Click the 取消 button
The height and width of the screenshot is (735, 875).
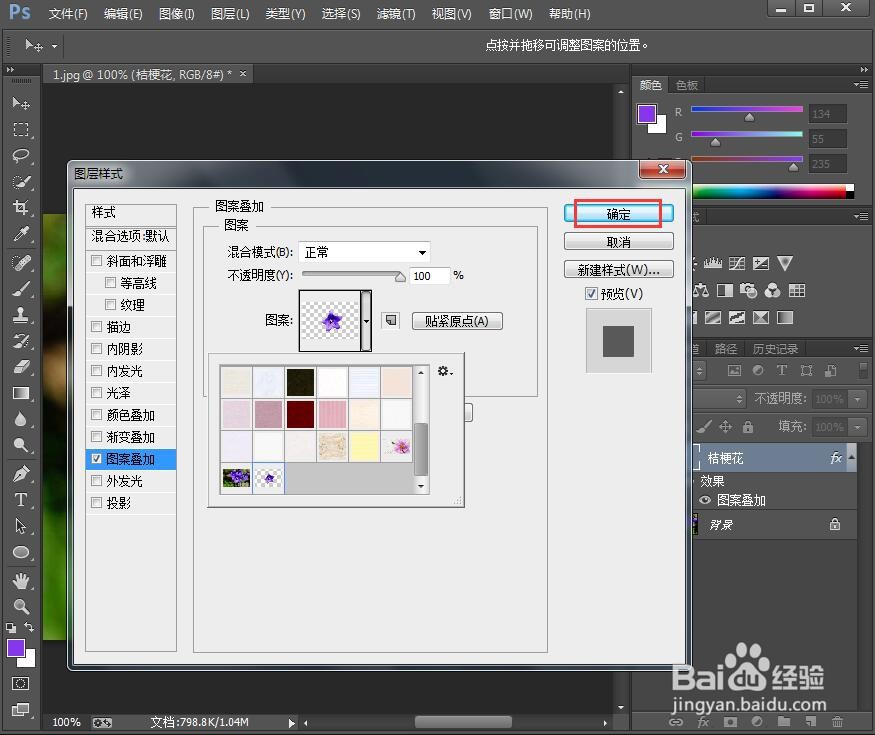[618, 242]
